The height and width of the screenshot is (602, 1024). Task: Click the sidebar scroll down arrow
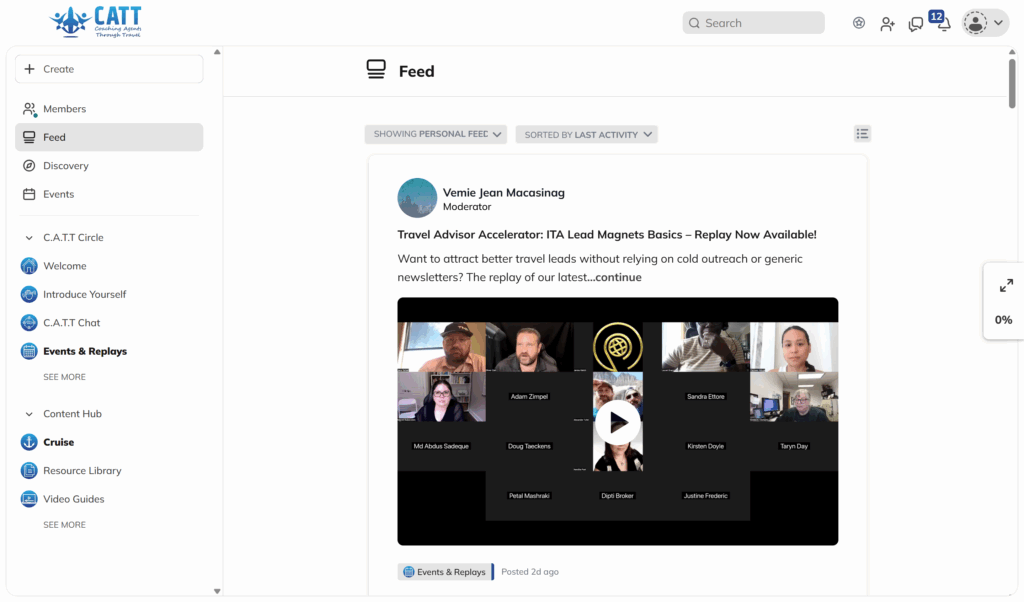tap(217, 592)
